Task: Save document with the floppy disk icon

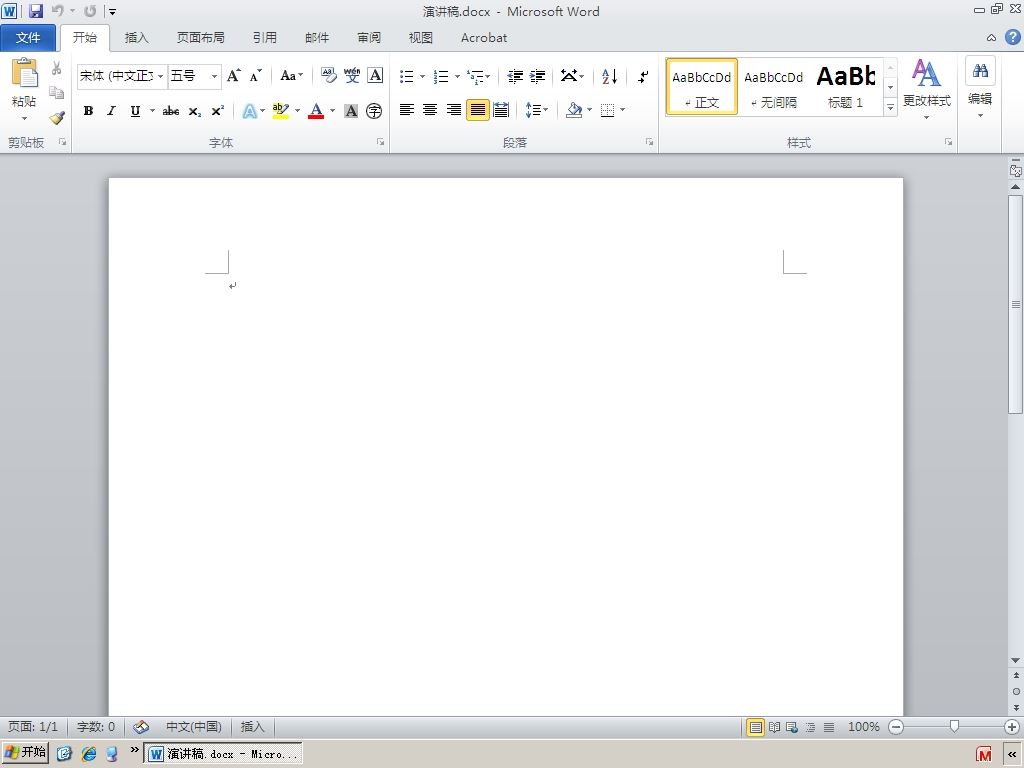Action: [35, 11]
